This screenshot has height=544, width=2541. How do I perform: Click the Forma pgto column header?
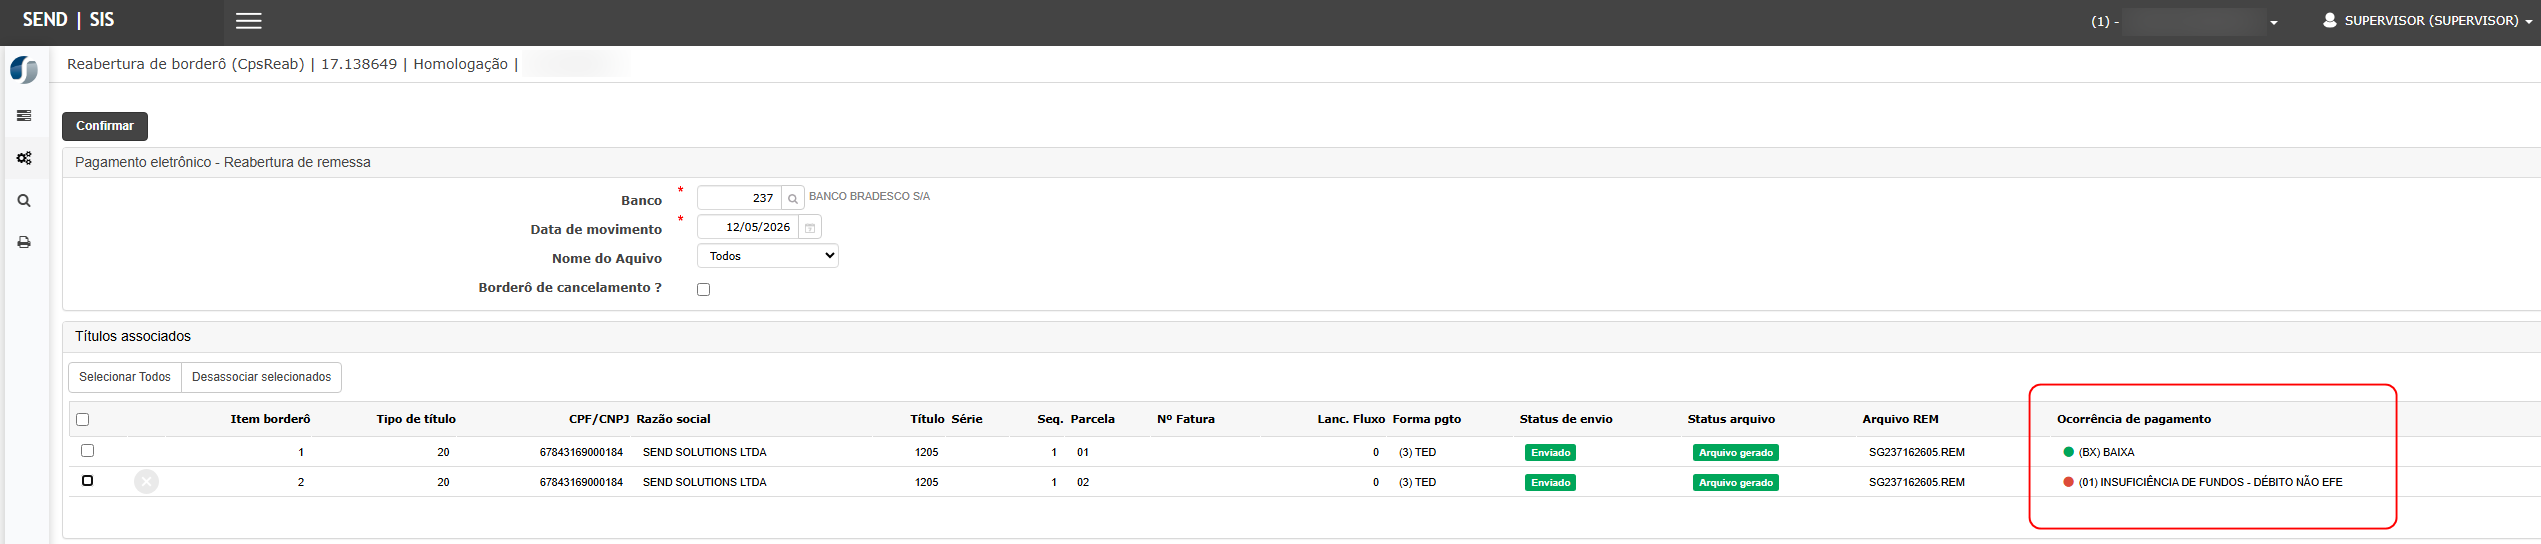(1427, 419)
